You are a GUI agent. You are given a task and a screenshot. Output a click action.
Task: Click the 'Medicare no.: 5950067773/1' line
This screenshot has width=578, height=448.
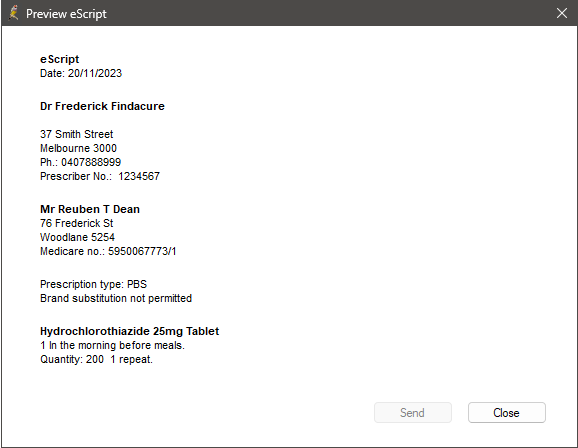pos(108,251)
